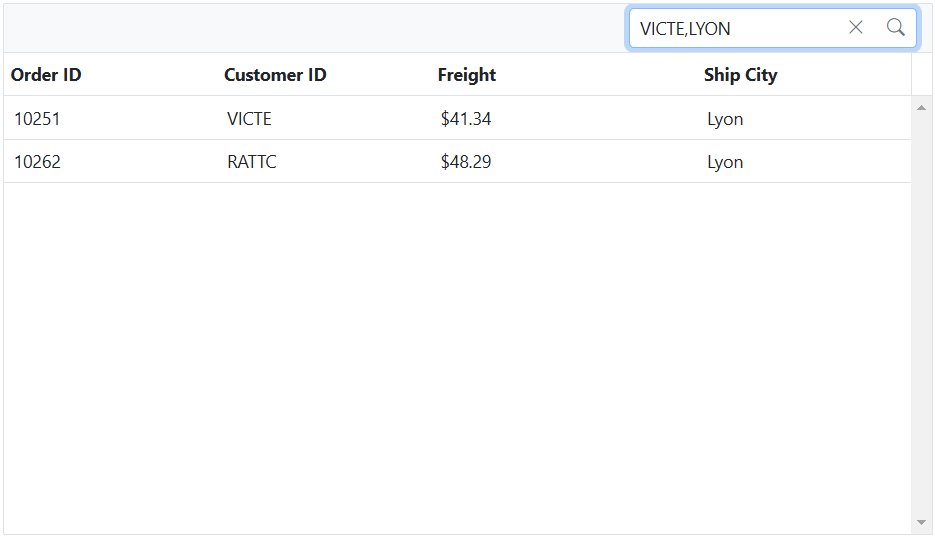
Task: Click the scrollbar down arrow
Action: pos(921,522)
